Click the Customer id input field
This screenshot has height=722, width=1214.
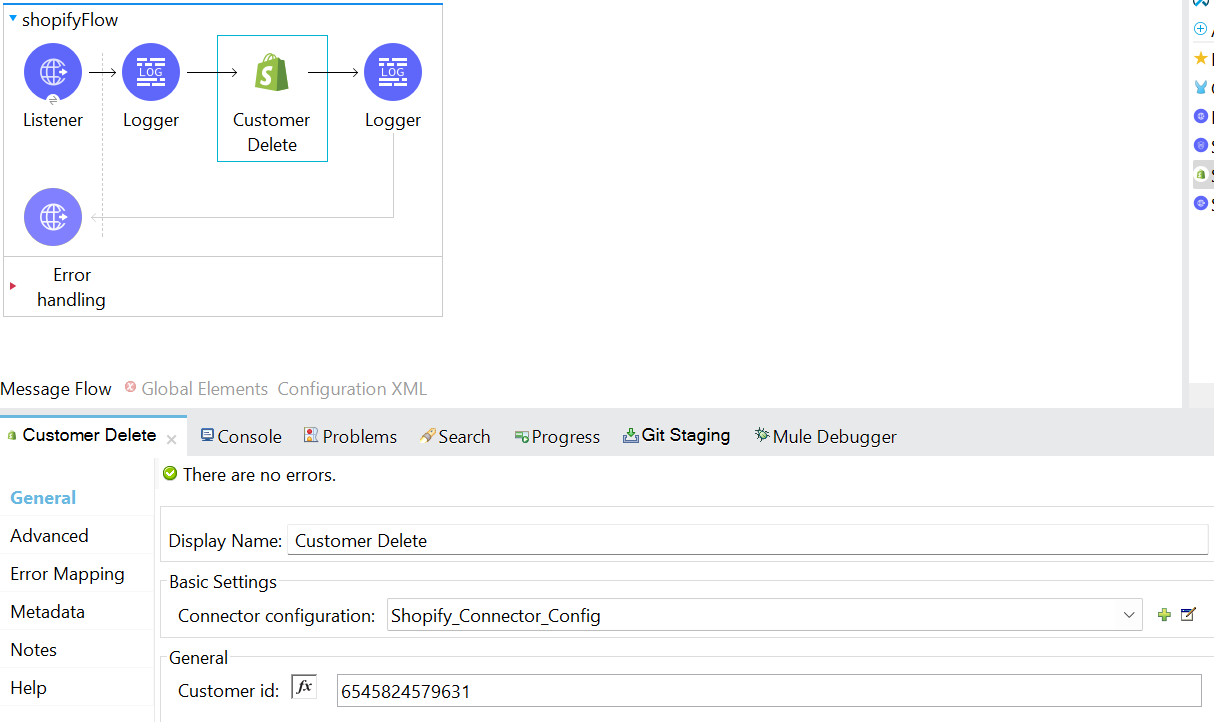coord(768,691)
